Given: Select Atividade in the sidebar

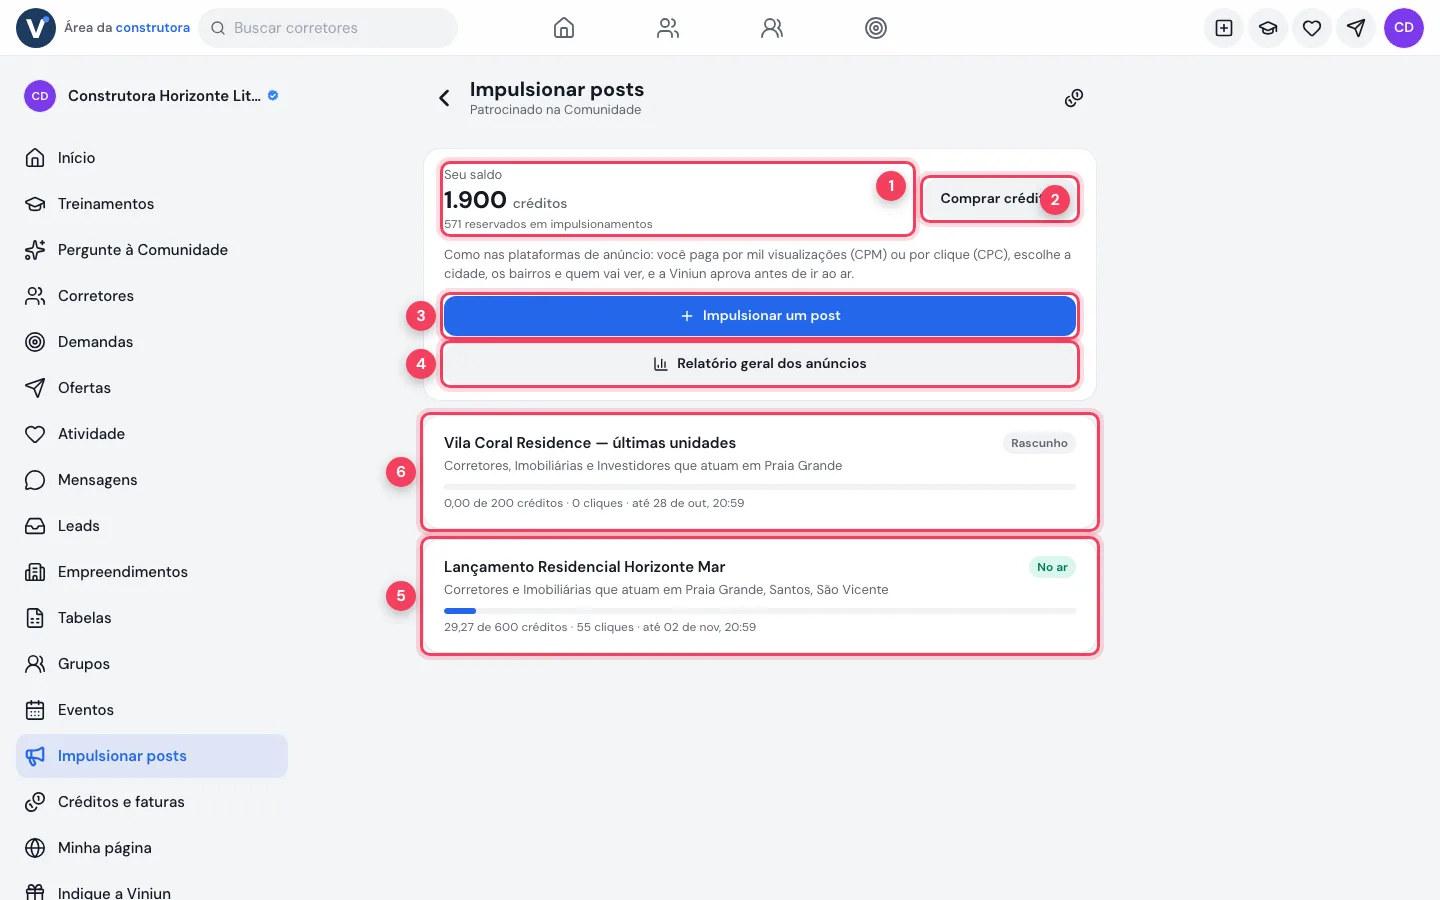Looking at the screenshot, I should click(152, 434).
